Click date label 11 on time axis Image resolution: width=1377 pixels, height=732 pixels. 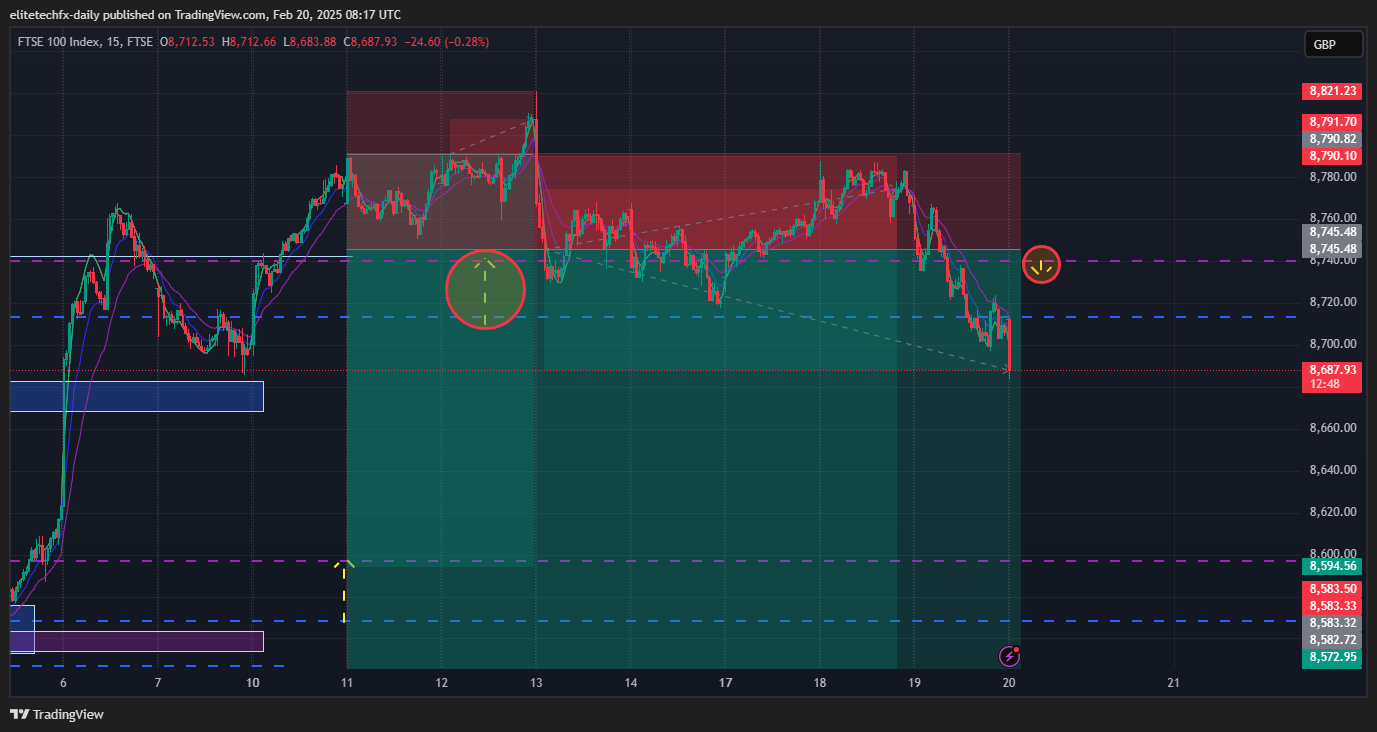pos(347,683)
